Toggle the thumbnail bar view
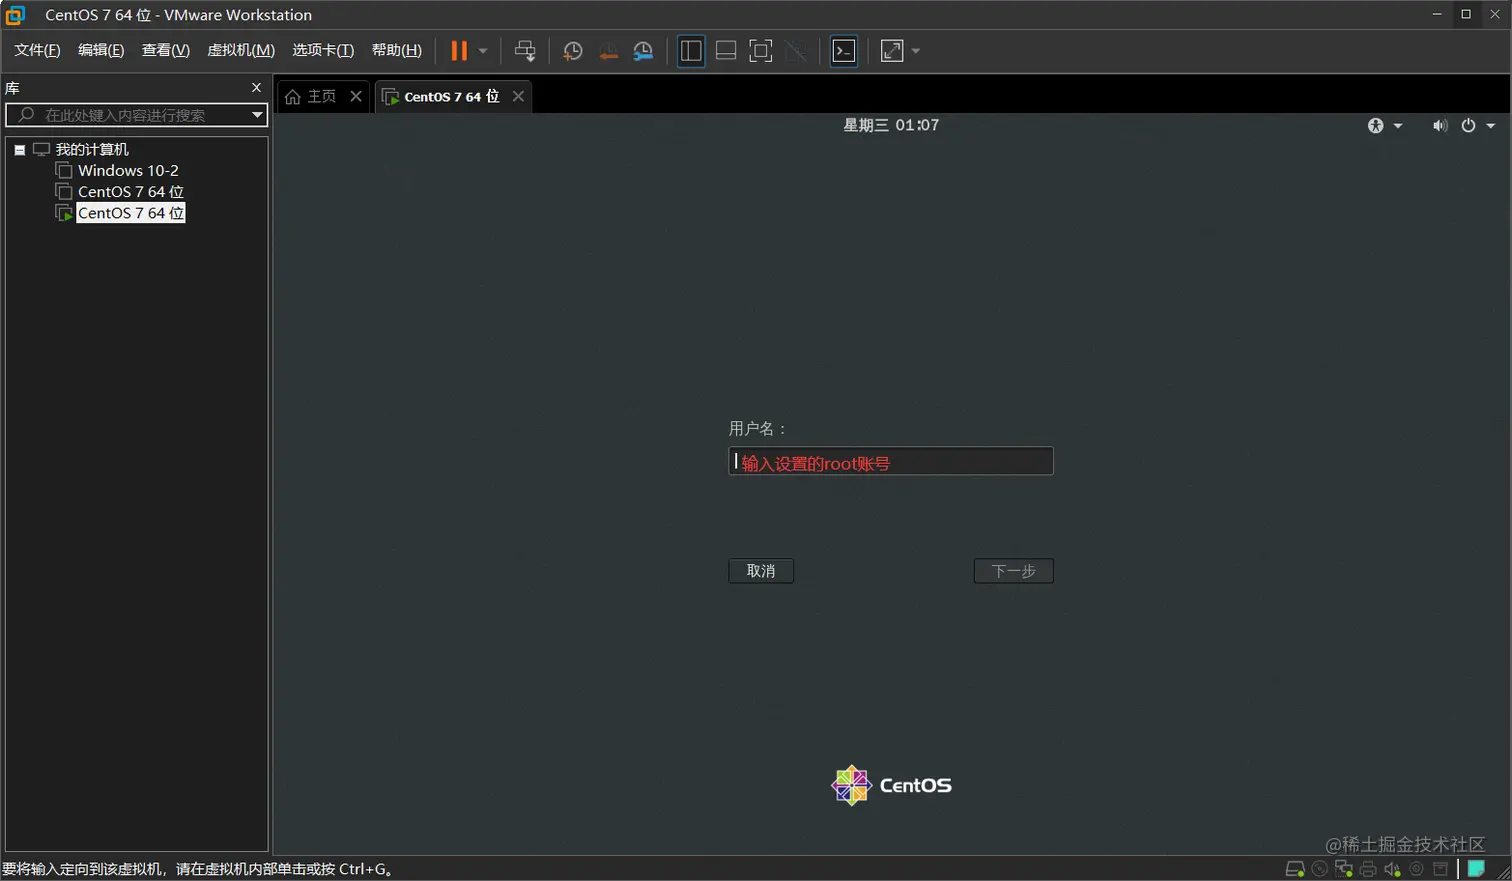 pos(726,51)
